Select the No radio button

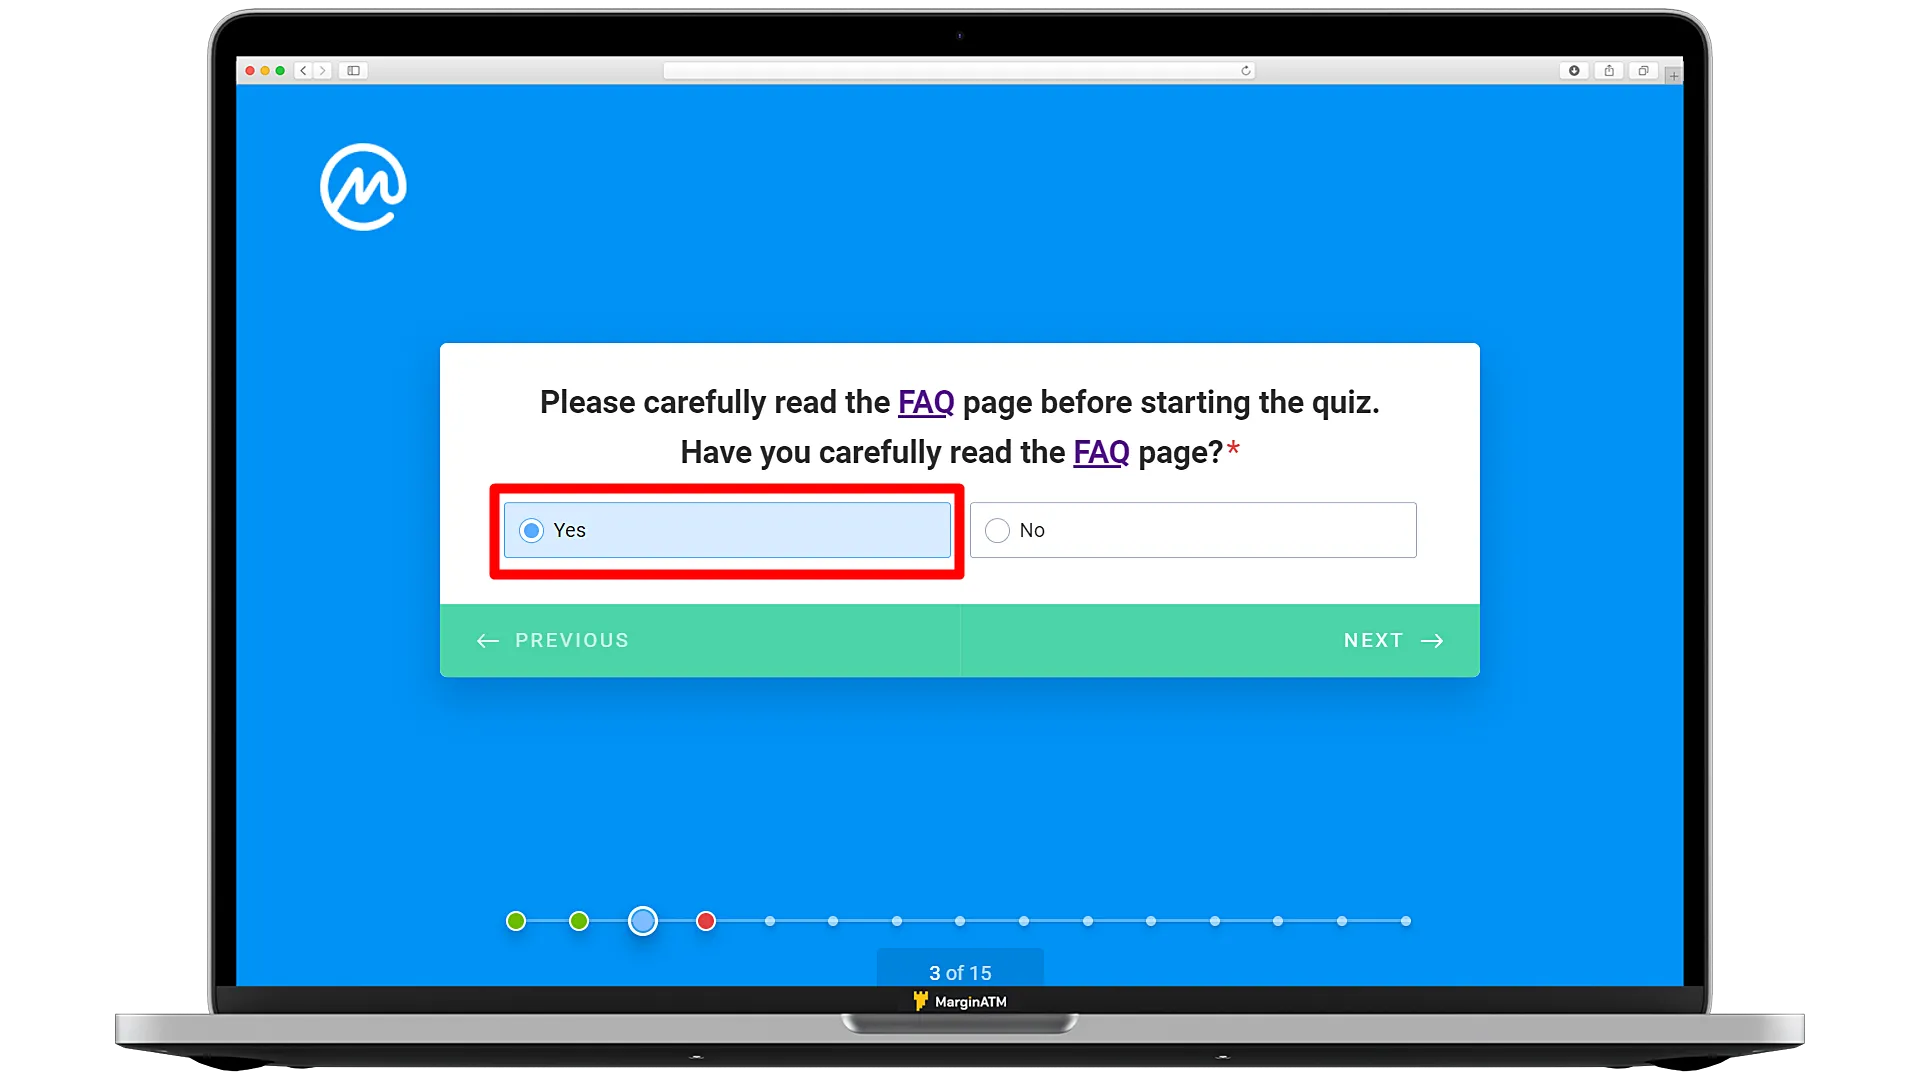[997, 529]
